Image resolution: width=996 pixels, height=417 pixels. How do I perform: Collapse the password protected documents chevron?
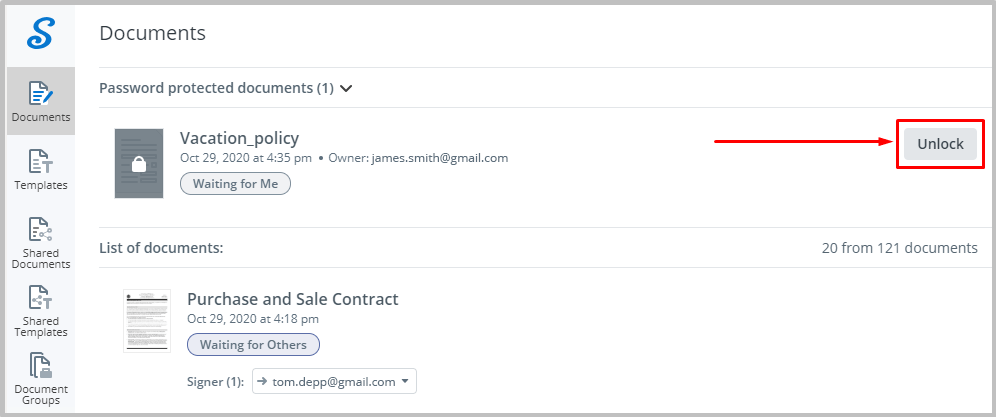[346, 88]
